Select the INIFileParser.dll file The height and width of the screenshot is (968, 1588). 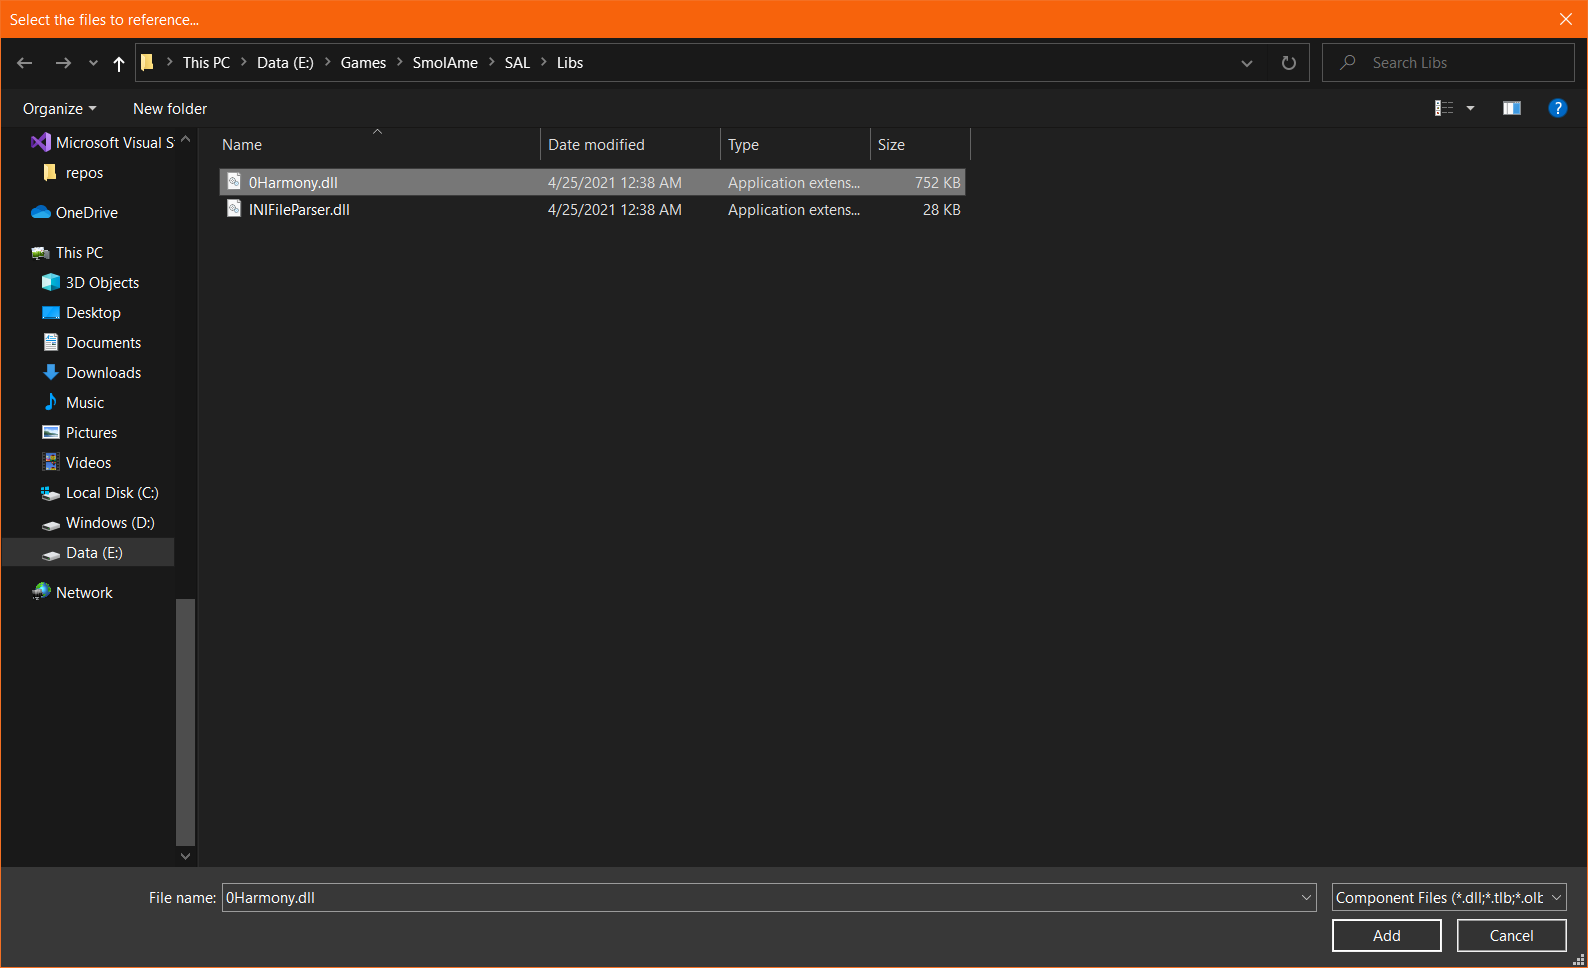pyautogui.click(x=592, y=209)
